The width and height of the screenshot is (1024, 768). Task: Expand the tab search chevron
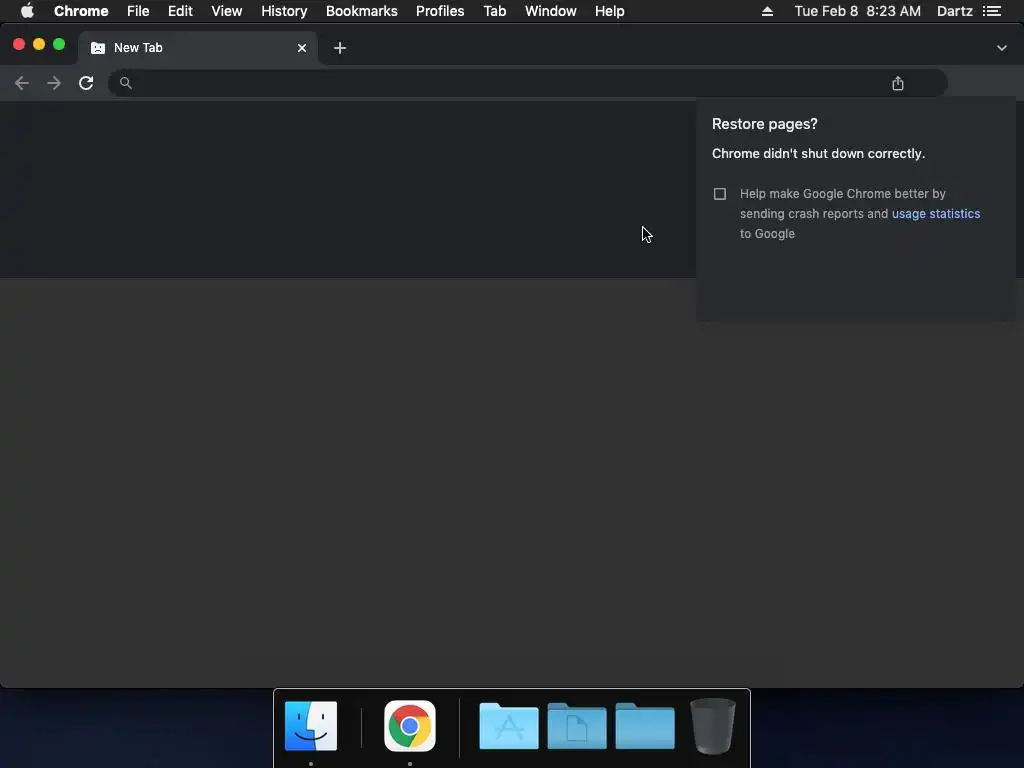tap(1002, 48)
